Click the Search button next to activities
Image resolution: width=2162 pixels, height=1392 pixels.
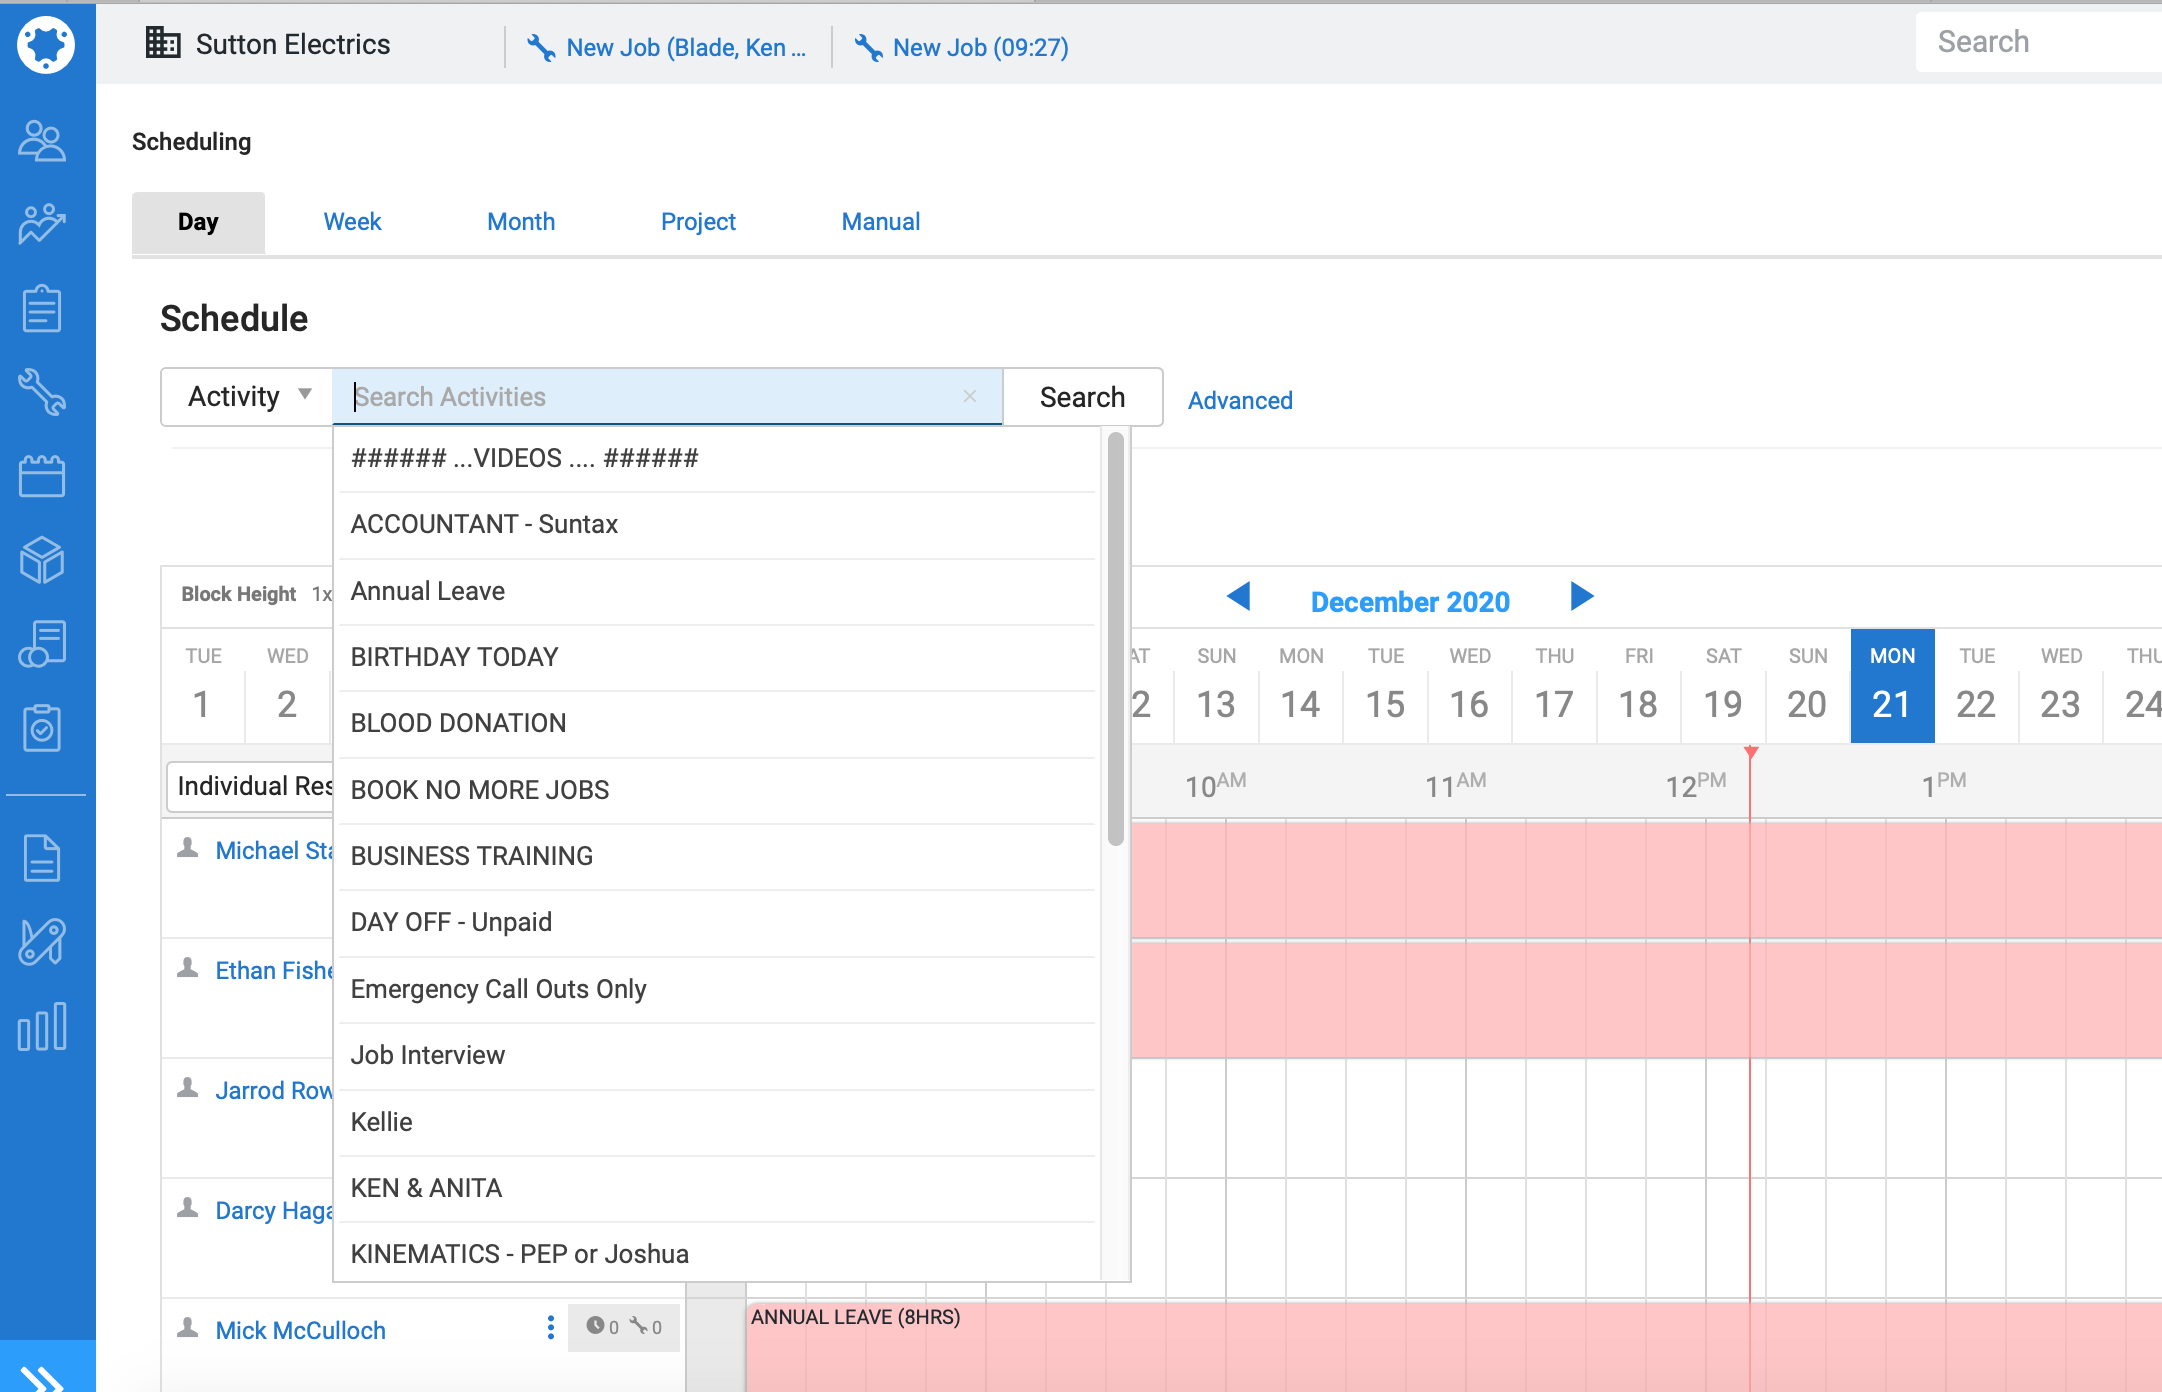coord(1082,397)
